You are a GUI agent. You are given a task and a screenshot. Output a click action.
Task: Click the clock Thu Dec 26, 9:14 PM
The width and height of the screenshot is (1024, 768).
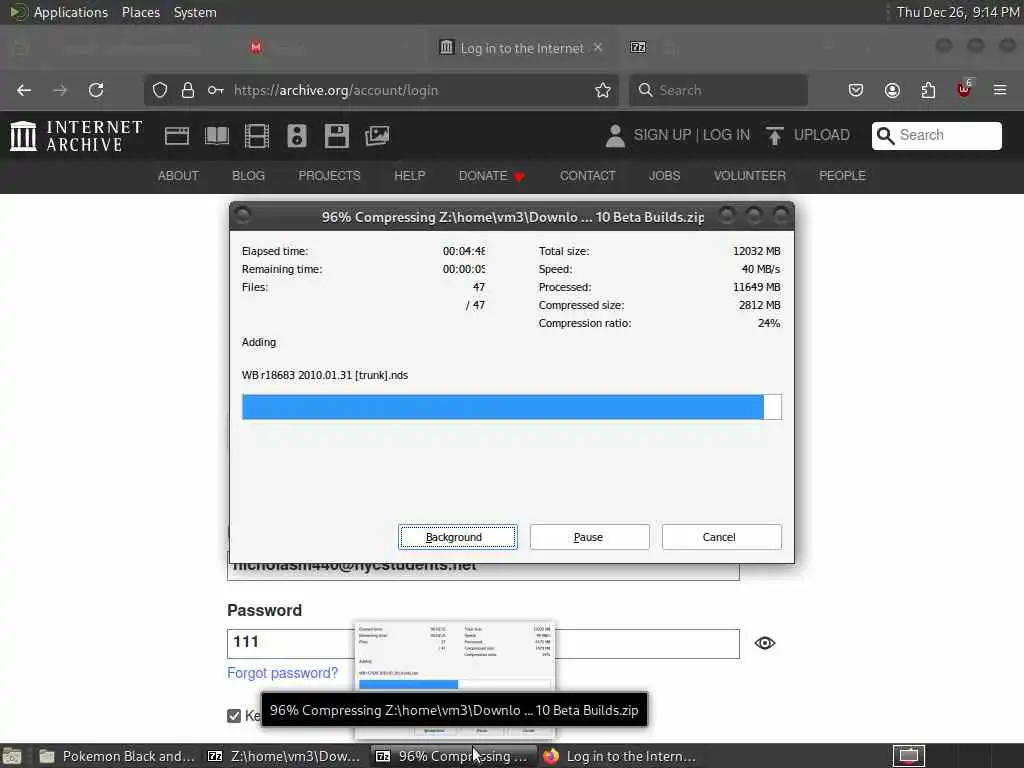(957, 12)
